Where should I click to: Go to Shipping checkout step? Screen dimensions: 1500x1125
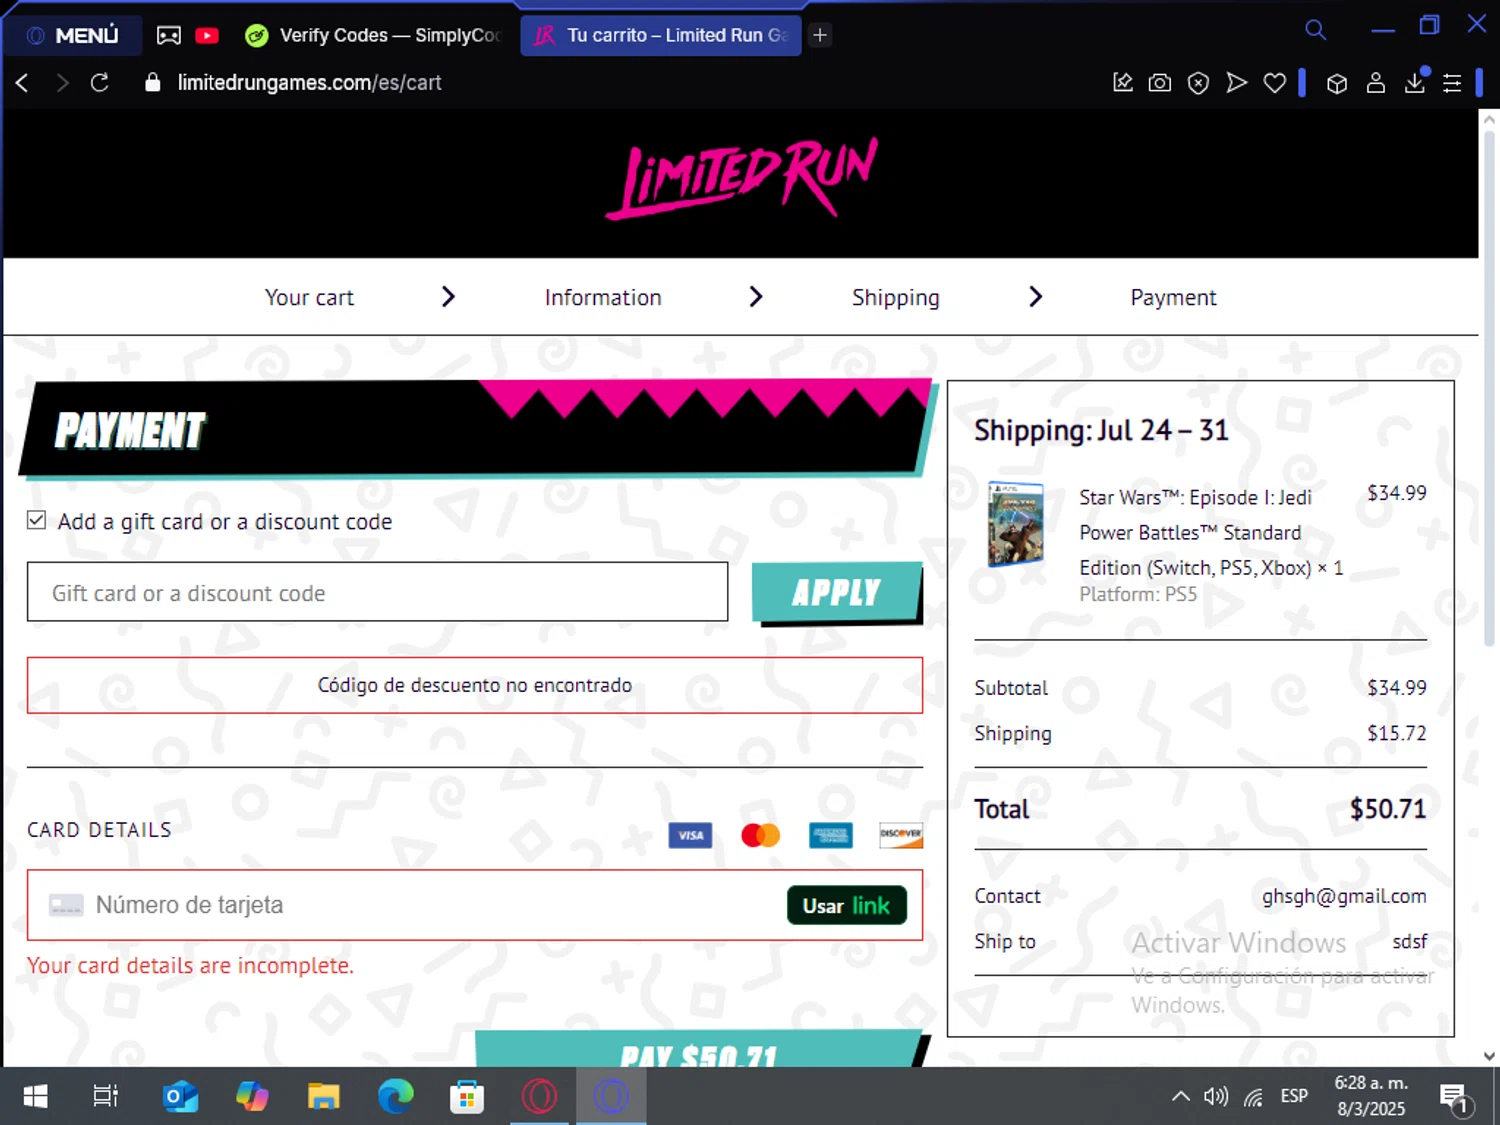[x=896, y=297]
